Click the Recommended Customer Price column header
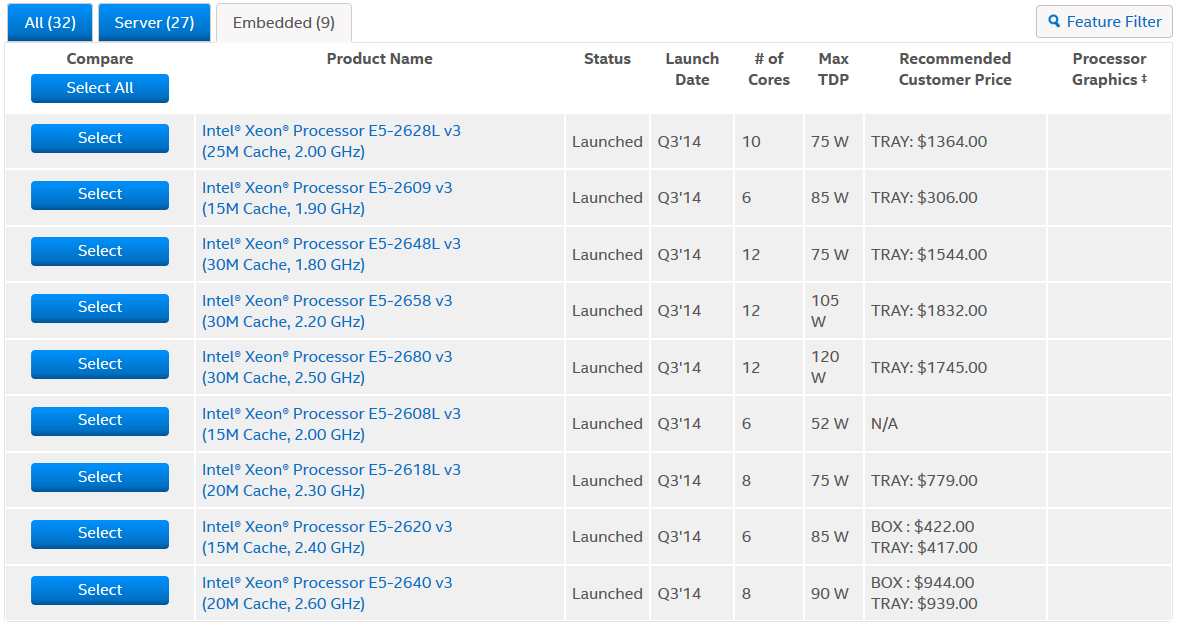Viewport: 1178px width, 626px height. pyautogui.click(x=955, y=69)
